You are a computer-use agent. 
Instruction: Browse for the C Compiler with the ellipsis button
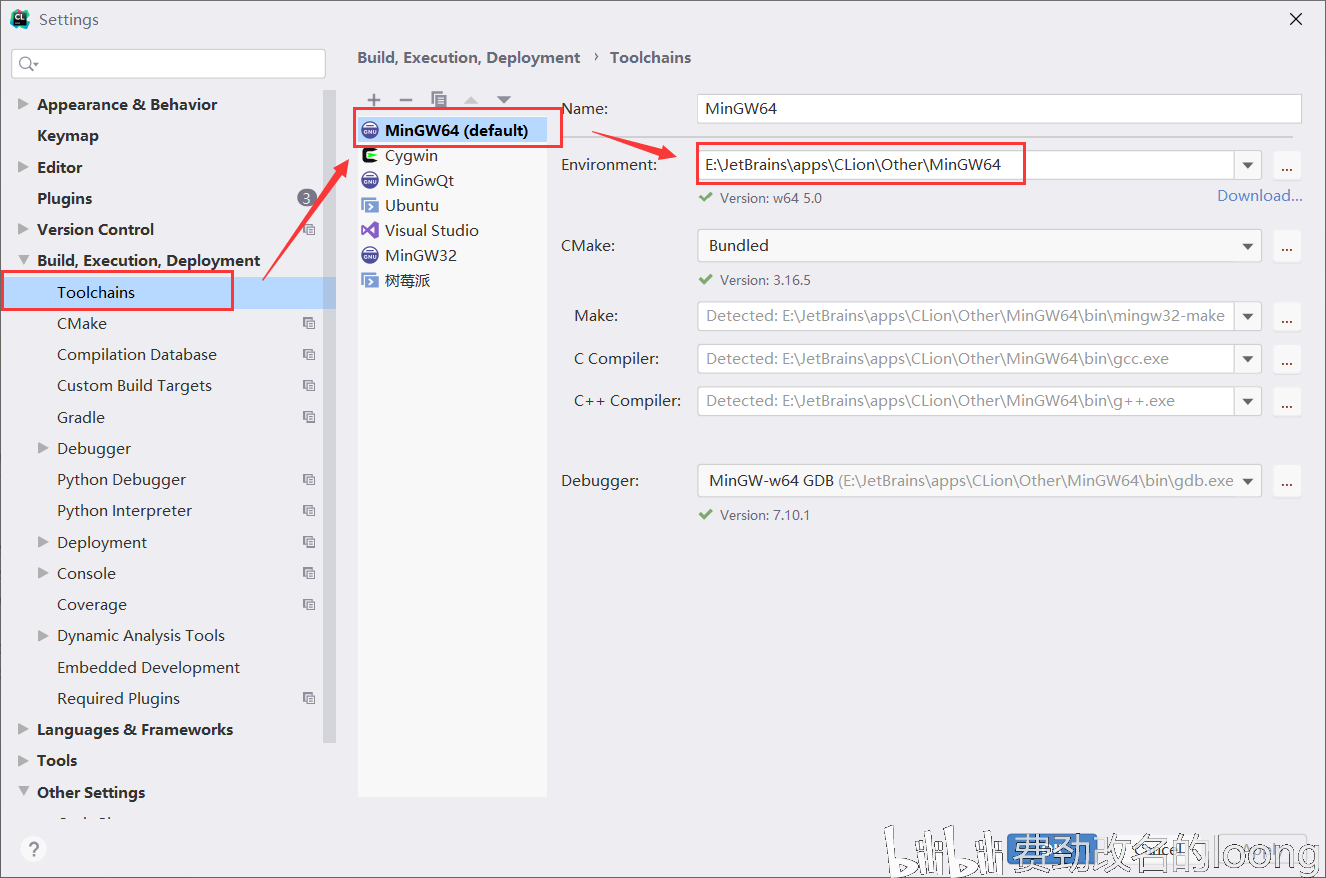(1287, 359)
